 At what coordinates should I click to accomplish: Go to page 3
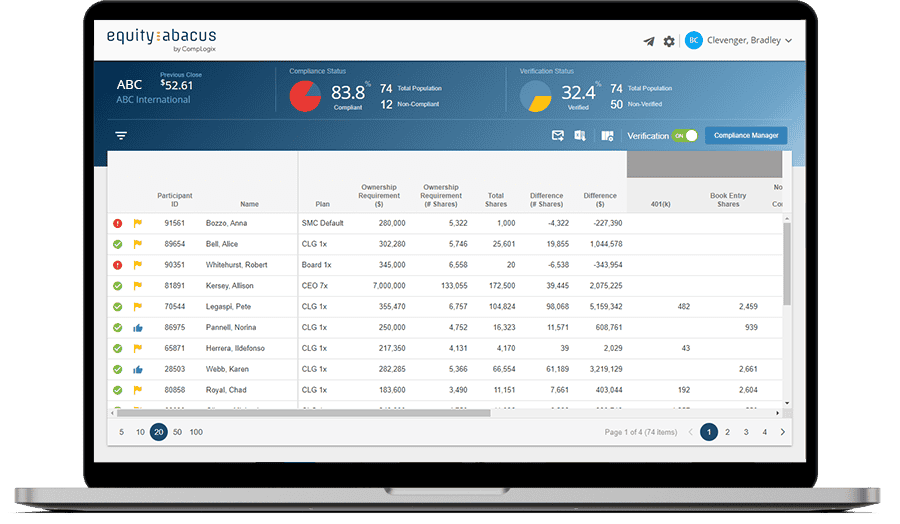click(x=746, y=432)
